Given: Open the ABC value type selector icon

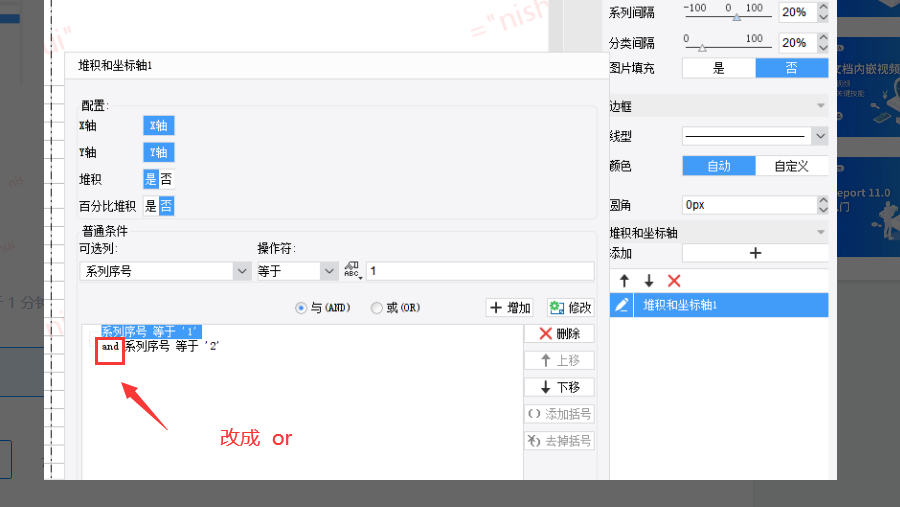Looking at the screenshot, I should (352, 270).
